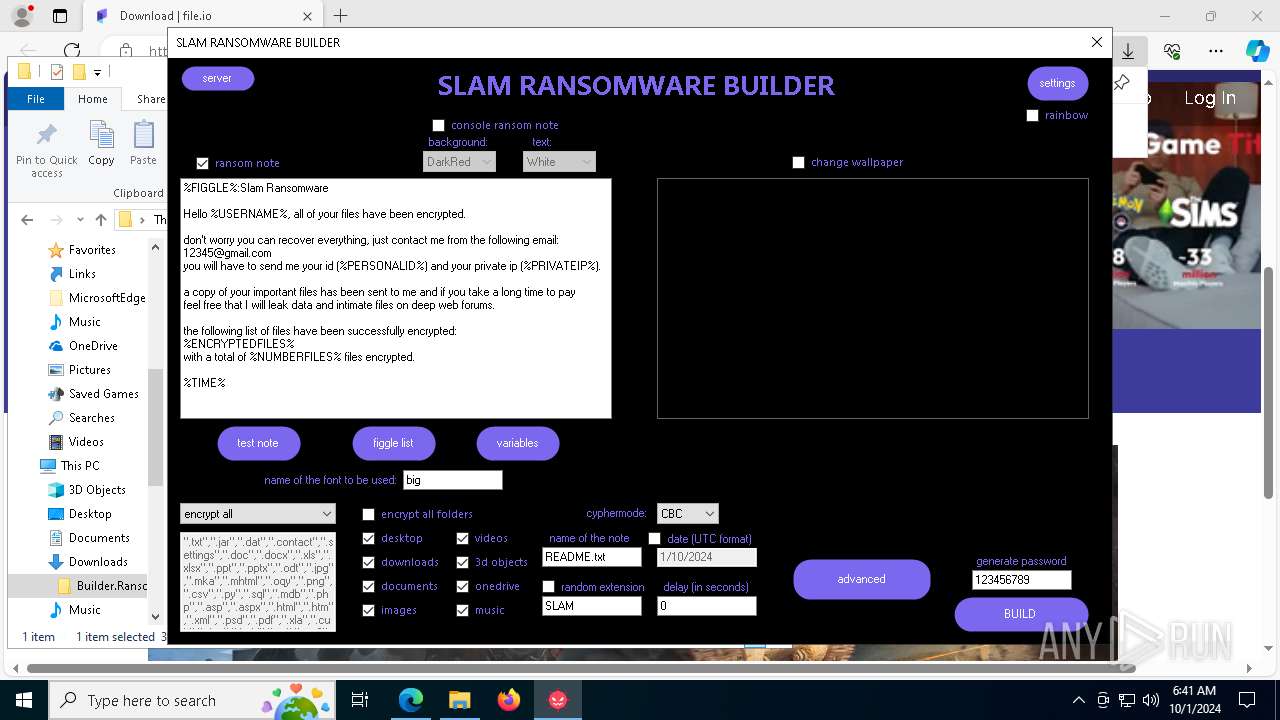
Task: Enable the change wallpaper checkbox
Action: [x=798, y=163]
